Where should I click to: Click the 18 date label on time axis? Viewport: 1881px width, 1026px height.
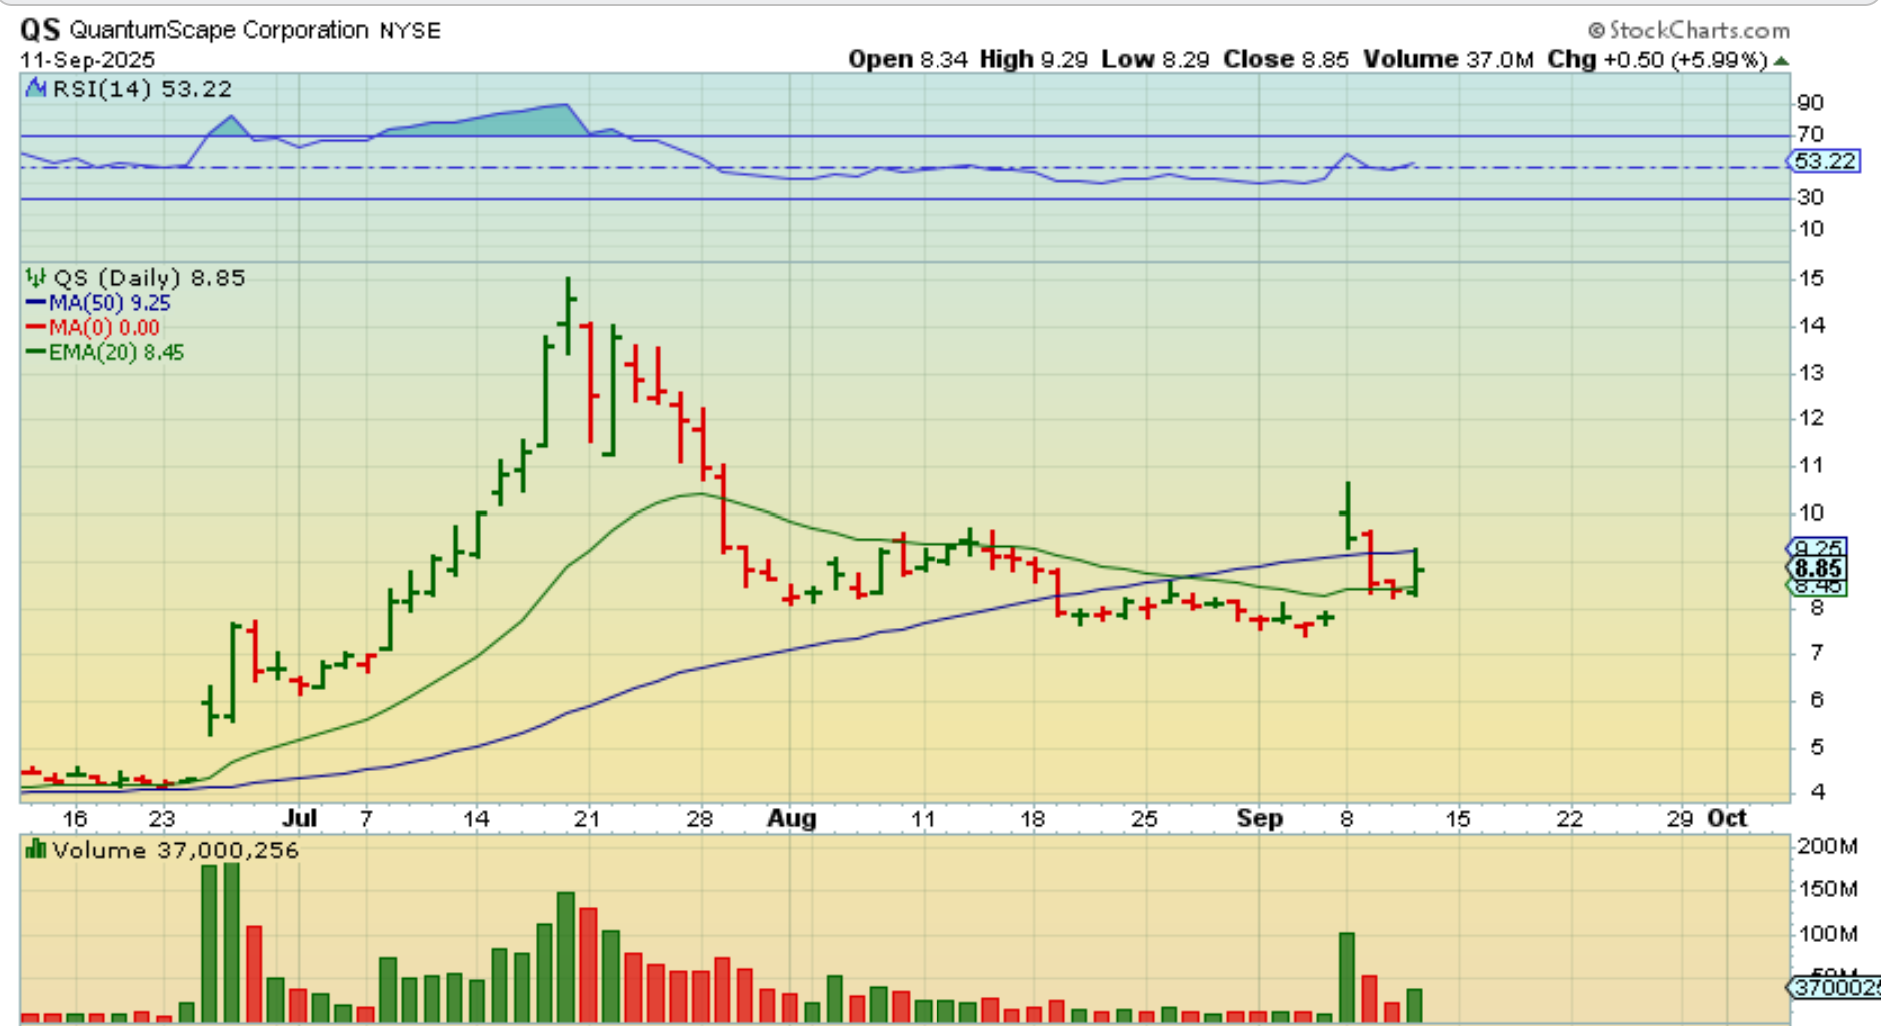click(1032, 819)
